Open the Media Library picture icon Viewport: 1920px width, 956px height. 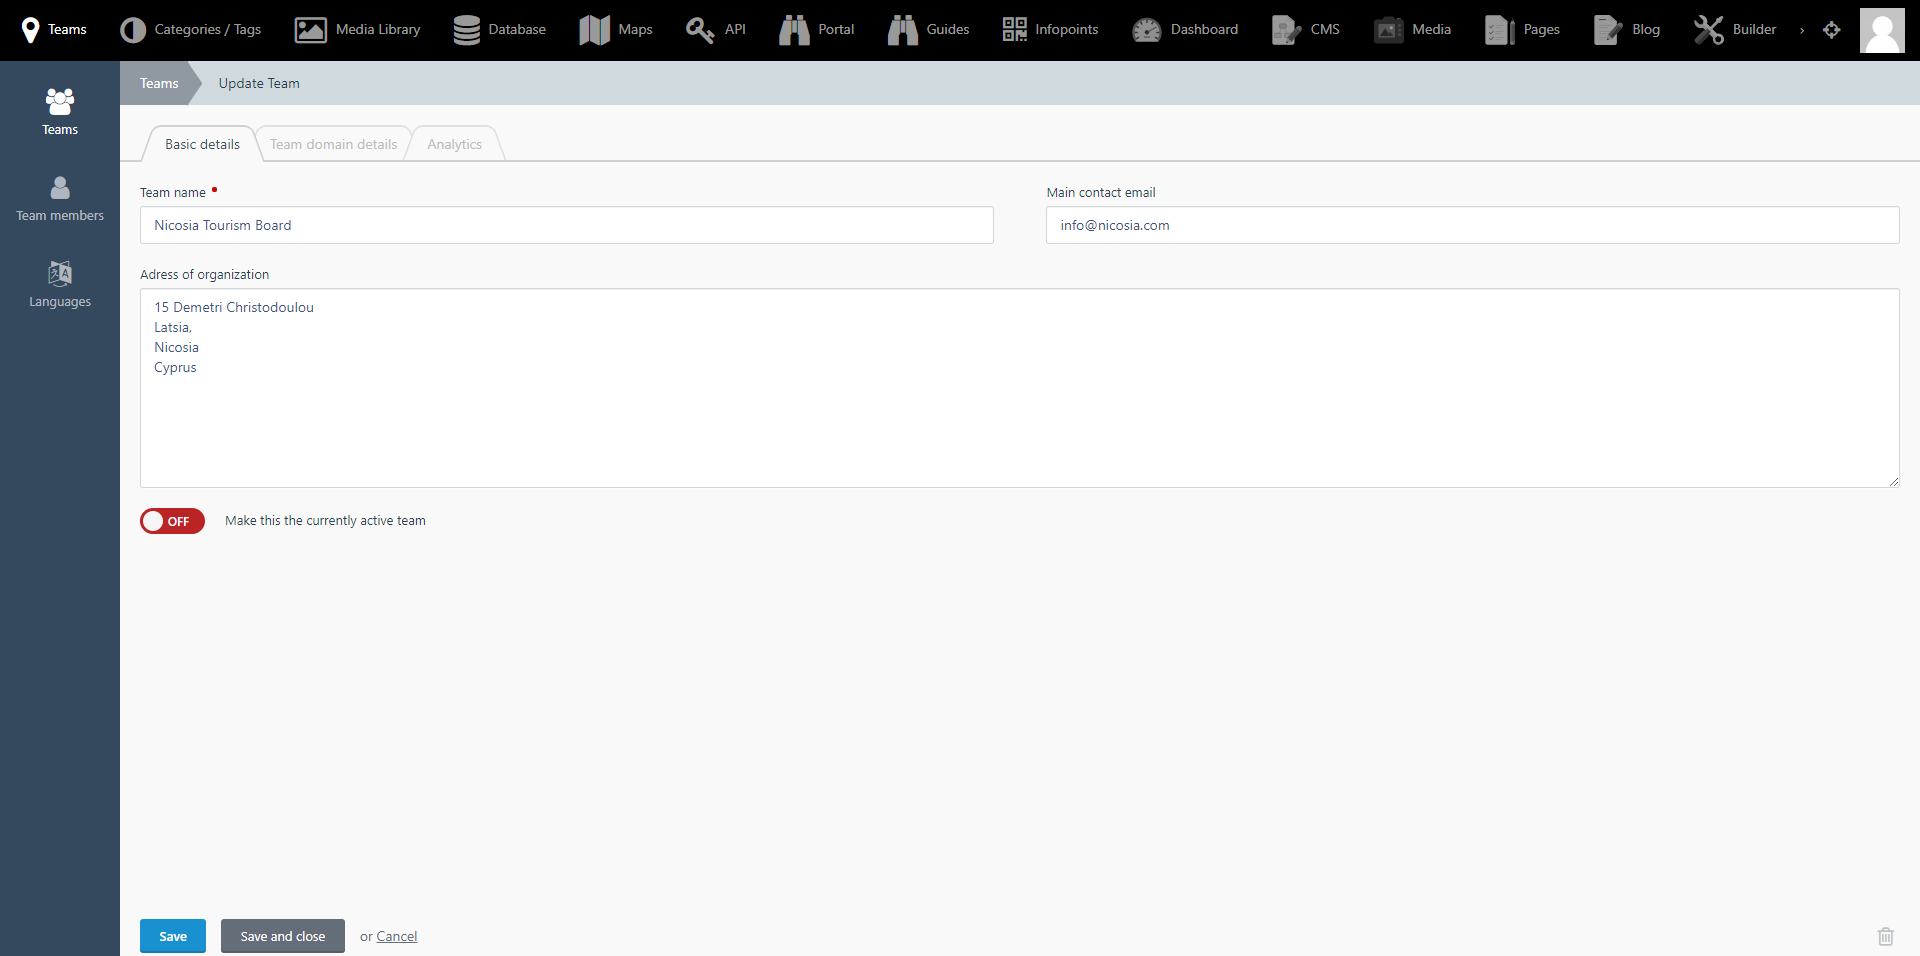(x=310, y=30)
